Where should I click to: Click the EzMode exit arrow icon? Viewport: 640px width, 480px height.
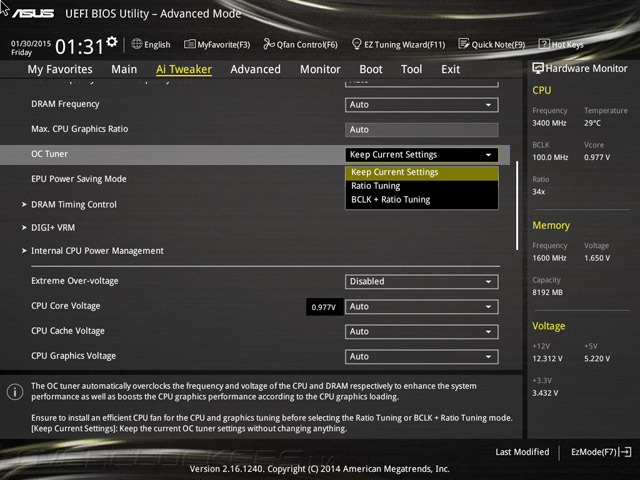(625, 452)
